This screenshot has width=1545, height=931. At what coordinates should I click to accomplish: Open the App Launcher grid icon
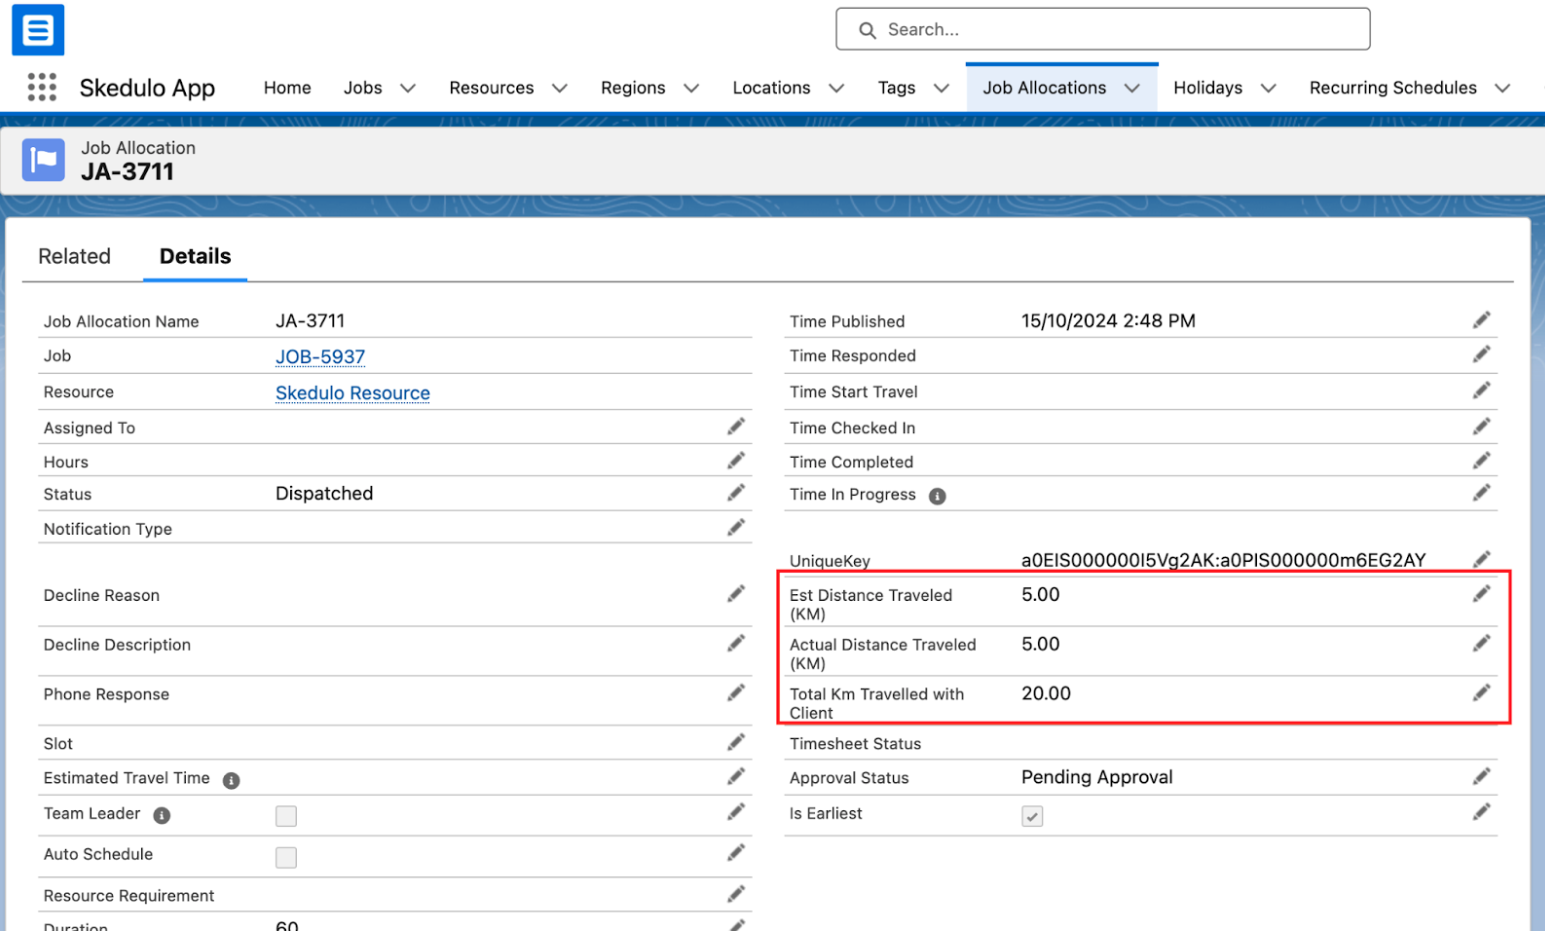coord(42,87)
